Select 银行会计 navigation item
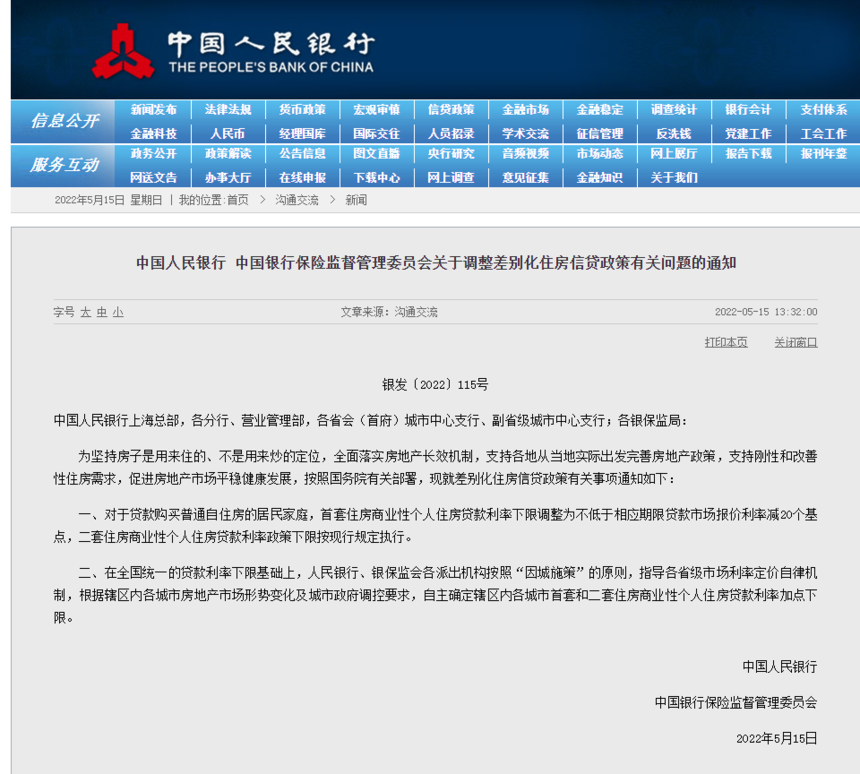The width and height of the screenshot is (860, 774). tap(748, 110)
